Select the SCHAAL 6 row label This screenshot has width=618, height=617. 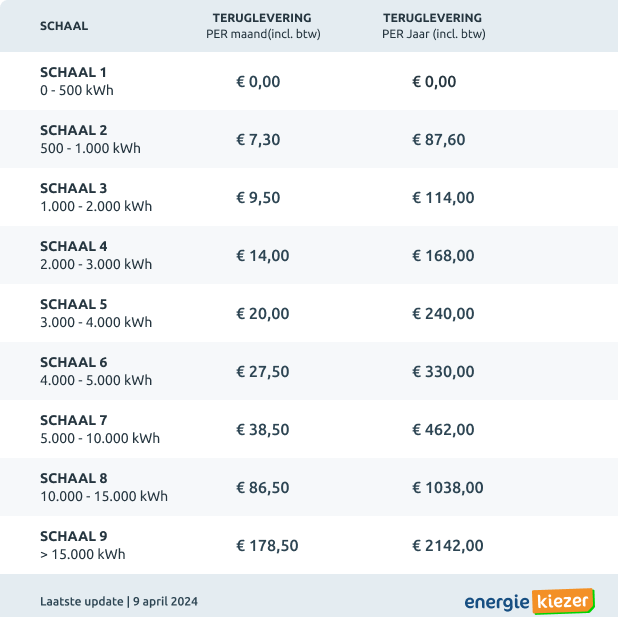pos(96,371)
